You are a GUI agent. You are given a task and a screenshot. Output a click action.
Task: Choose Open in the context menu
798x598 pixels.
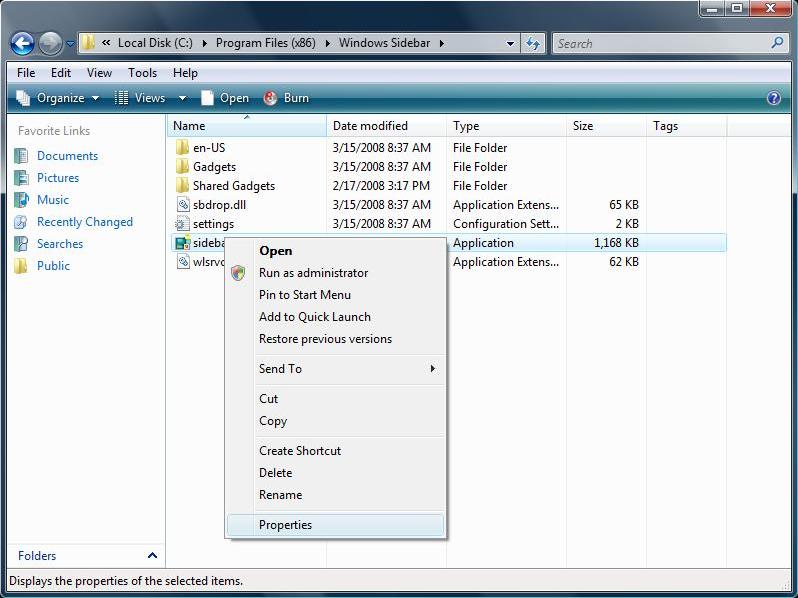336,251
